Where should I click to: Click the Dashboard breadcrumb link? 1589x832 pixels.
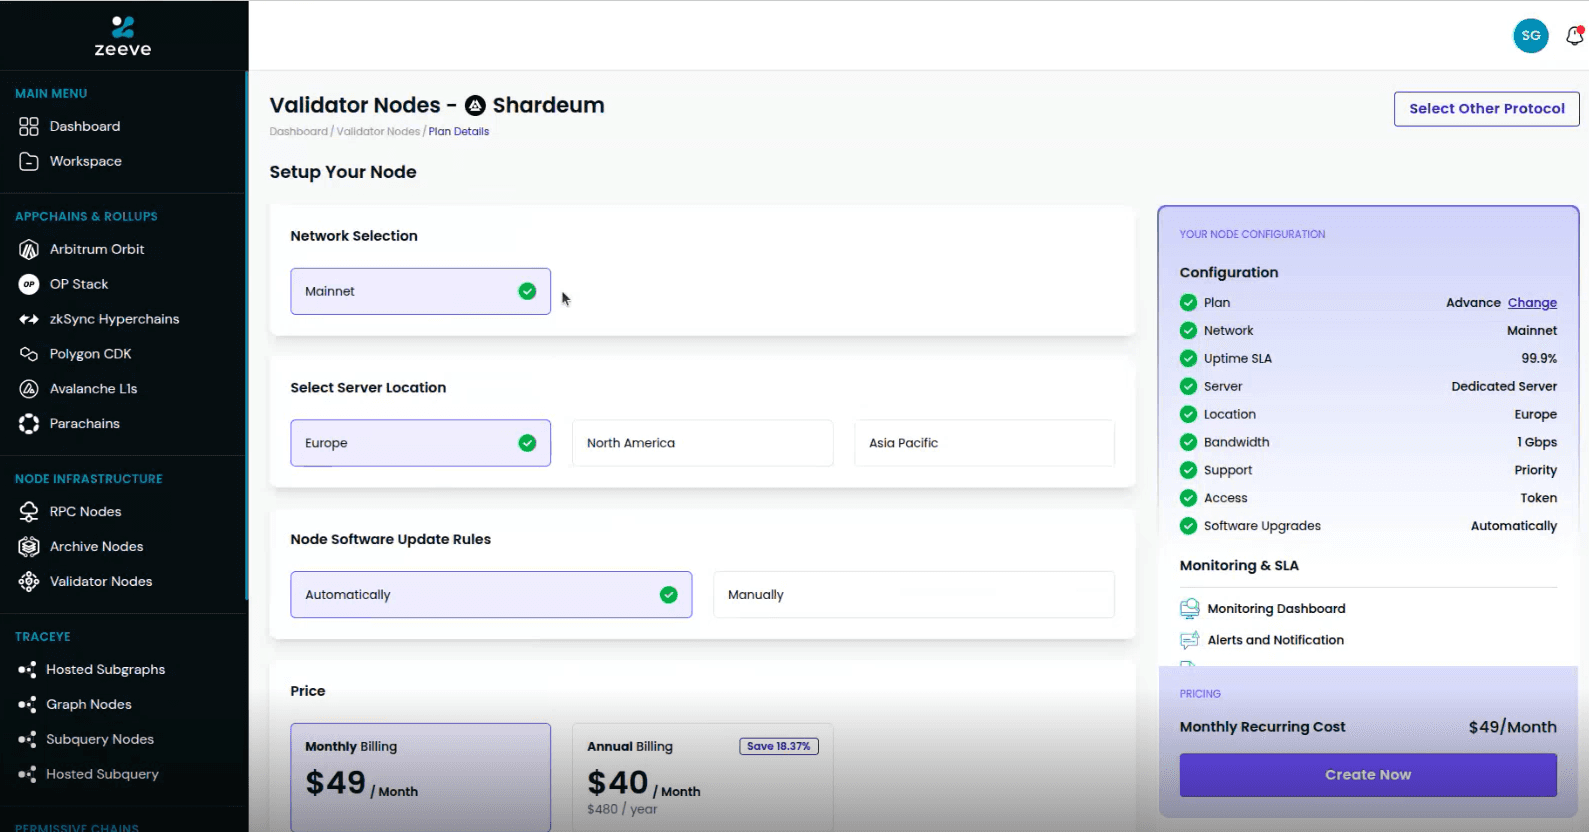pyautogui.click(x=298, y=132)
